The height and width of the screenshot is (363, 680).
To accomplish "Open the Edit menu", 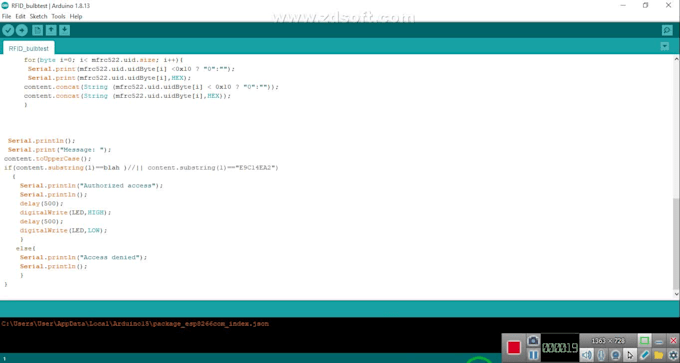I will [x=20, y=16].
